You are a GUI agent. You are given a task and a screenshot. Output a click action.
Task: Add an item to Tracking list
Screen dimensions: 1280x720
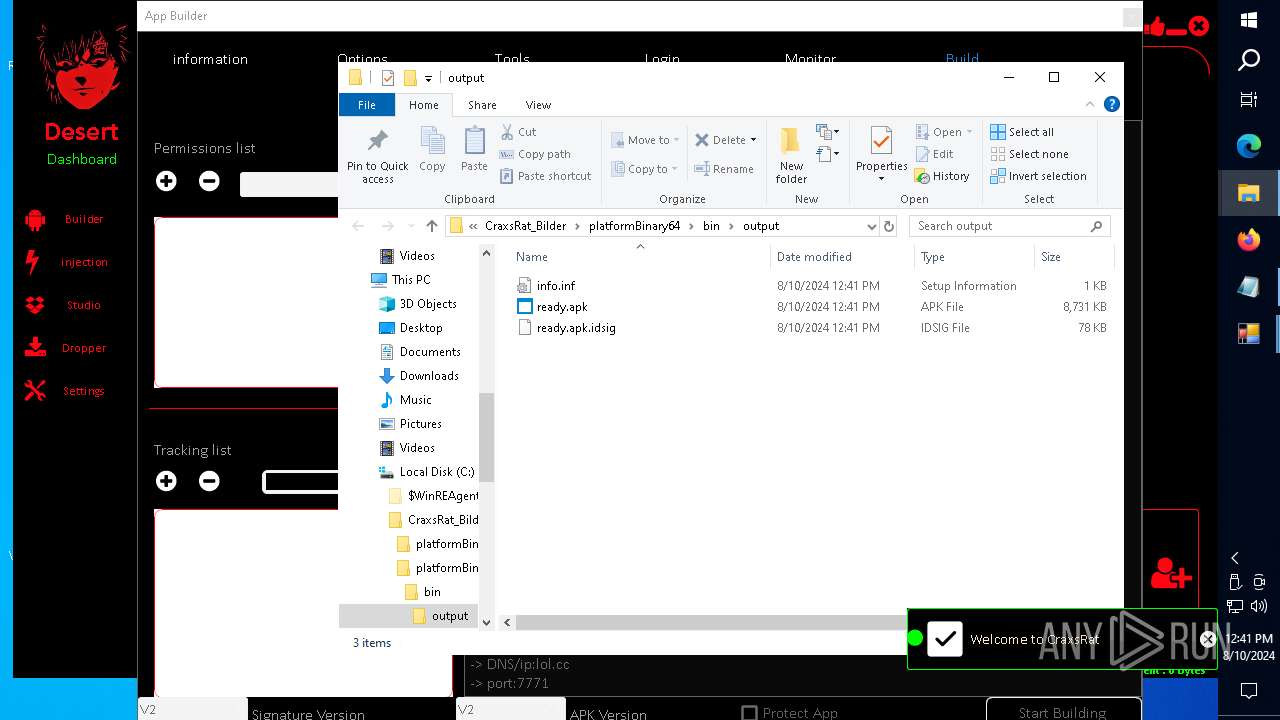click(166, 481)
